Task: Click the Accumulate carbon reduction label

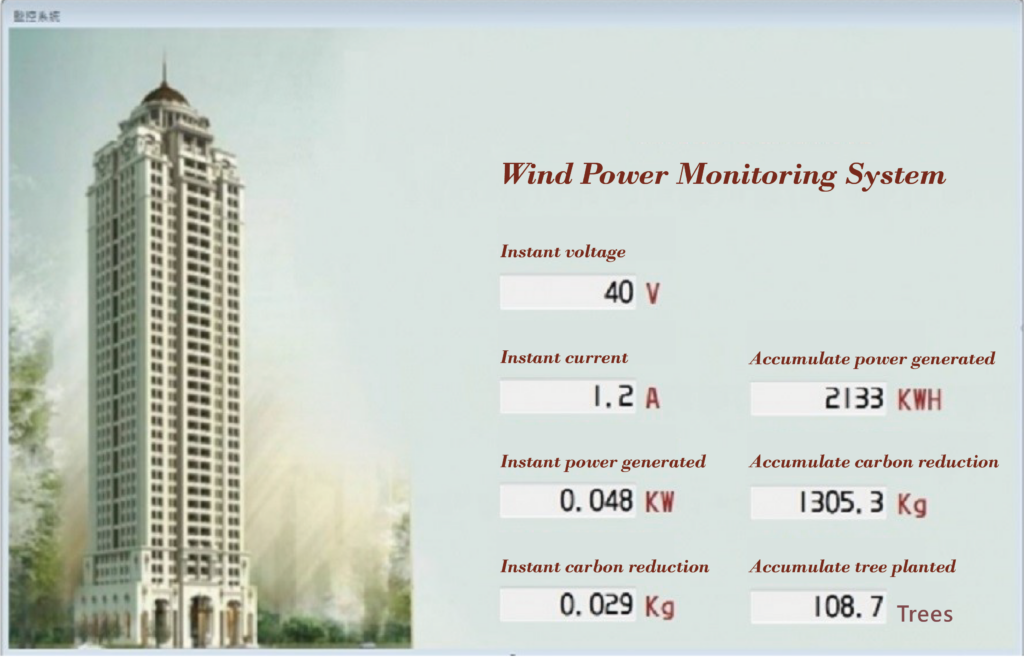Action: pyautogui.click(x=874, y=462)
